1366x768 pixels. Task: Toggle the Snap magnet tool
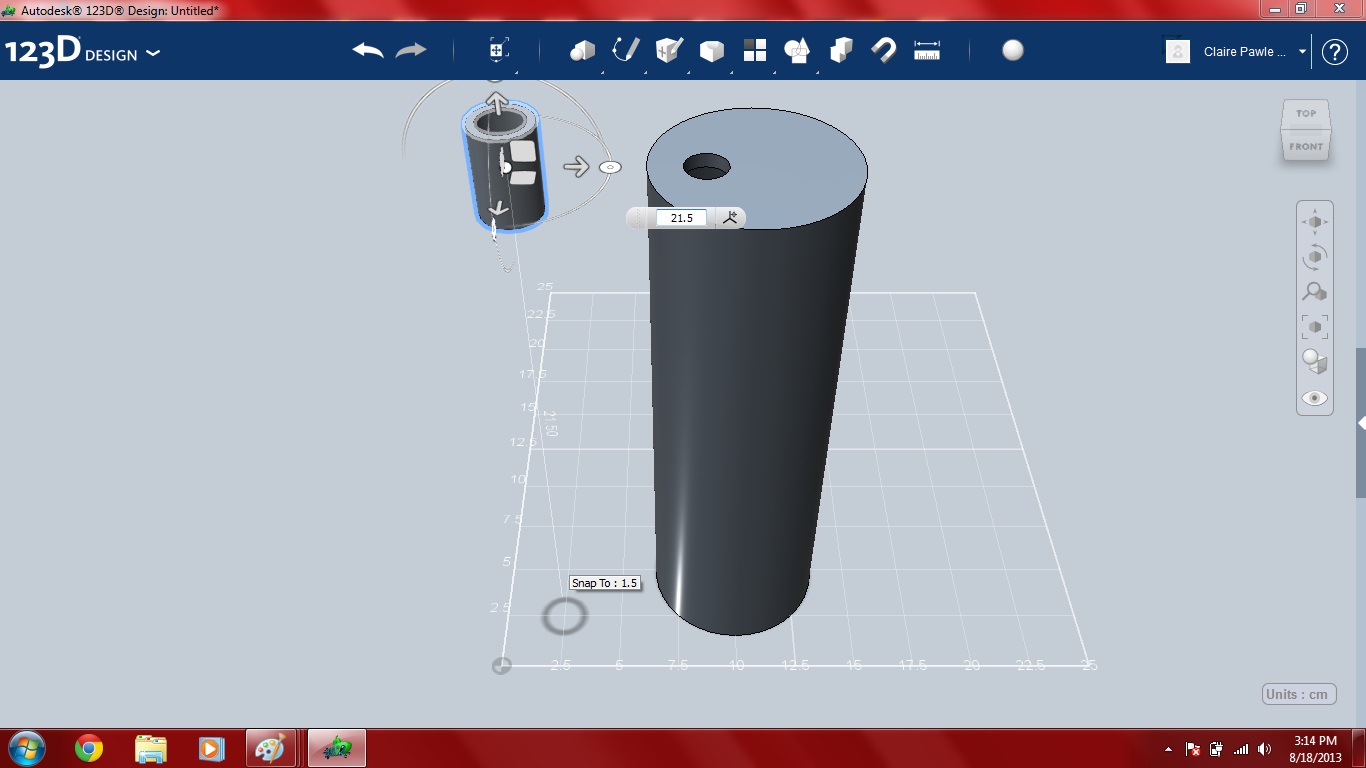tap(884, 50)
